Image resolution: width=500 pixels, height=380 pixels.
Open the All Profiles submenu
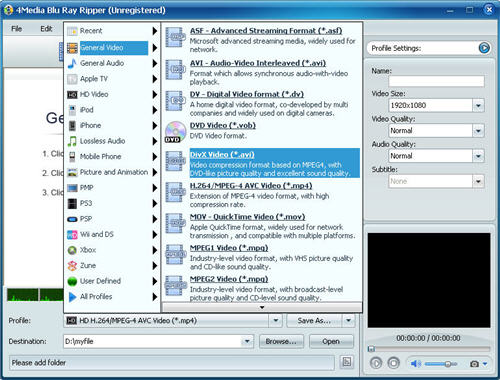coord(112,297)
